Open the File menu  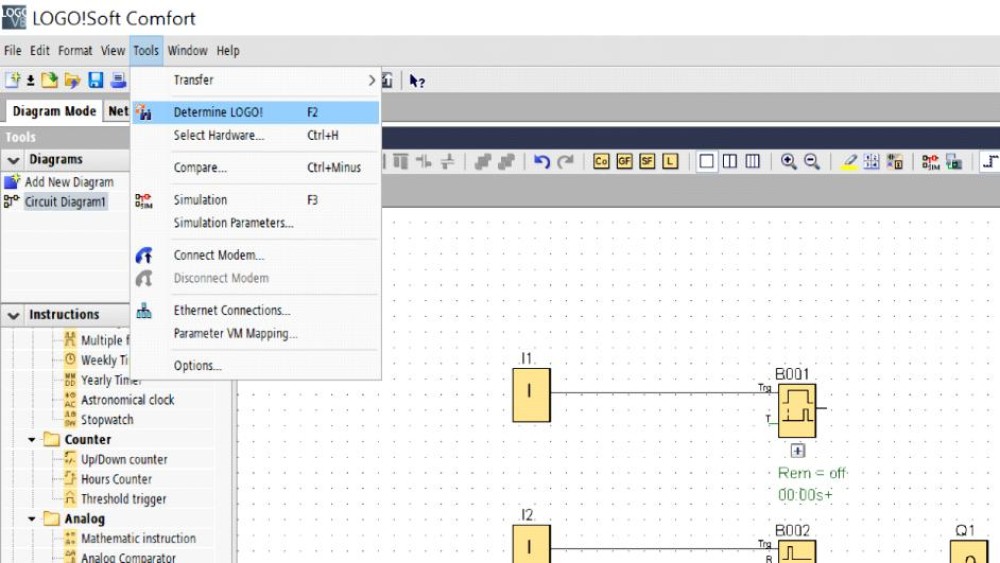tap(13, 50)
